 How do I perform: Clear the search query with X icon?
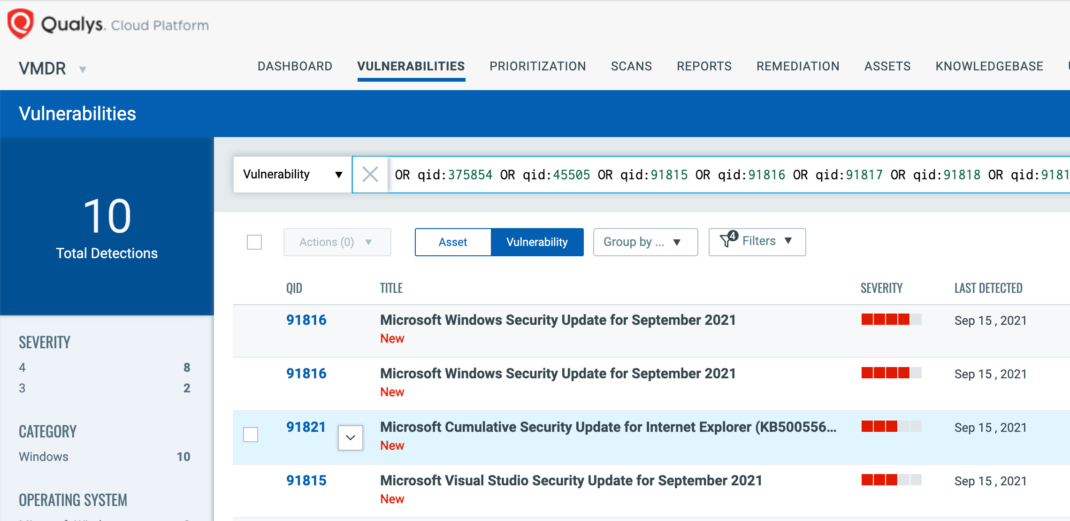[x=370, y=174]
